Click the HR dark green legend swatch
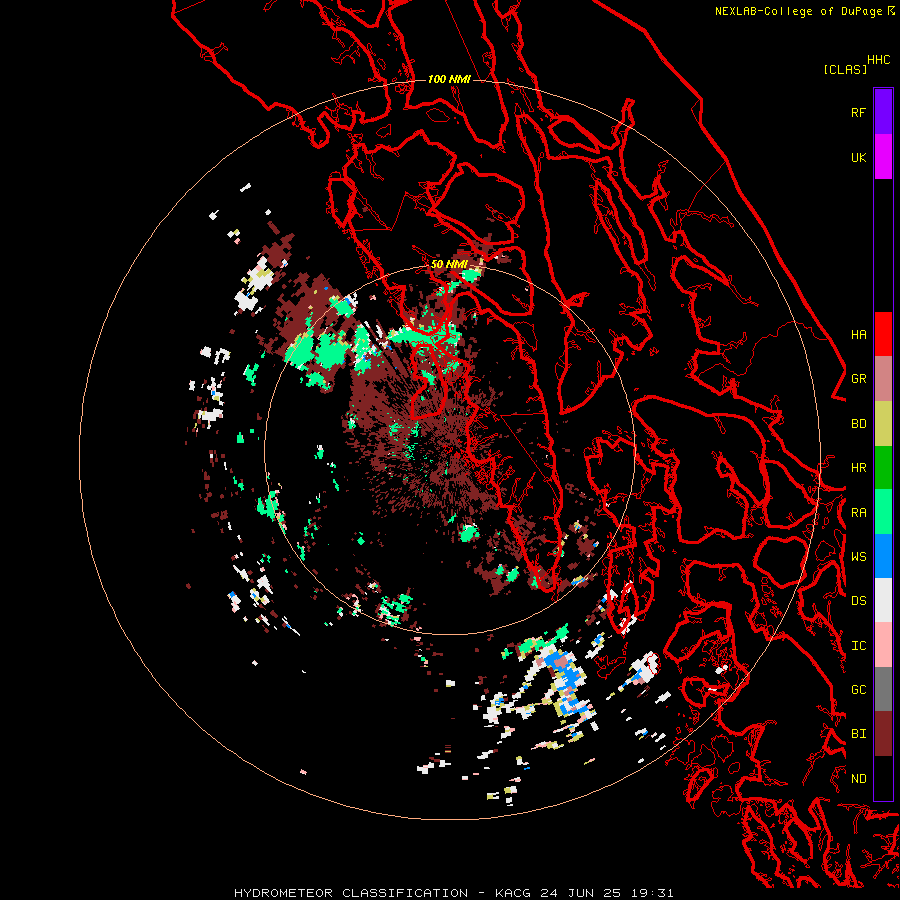 click(x=883, y=467)
